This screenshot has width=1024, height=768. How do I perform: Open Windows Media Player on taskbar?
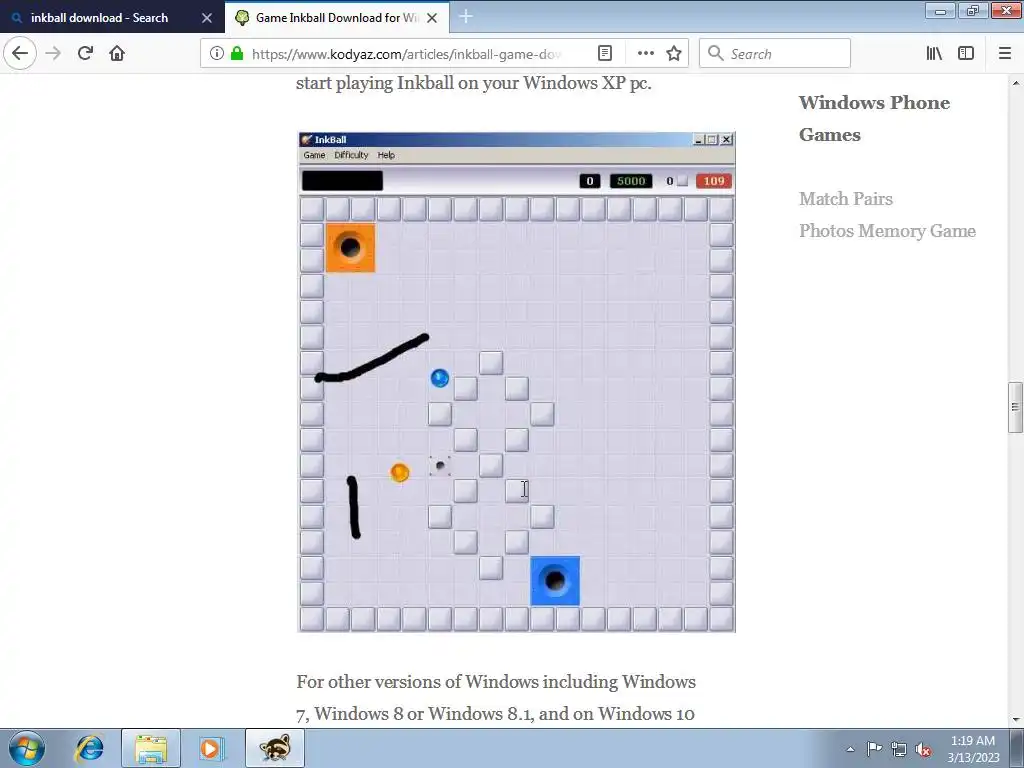point(210,748)
